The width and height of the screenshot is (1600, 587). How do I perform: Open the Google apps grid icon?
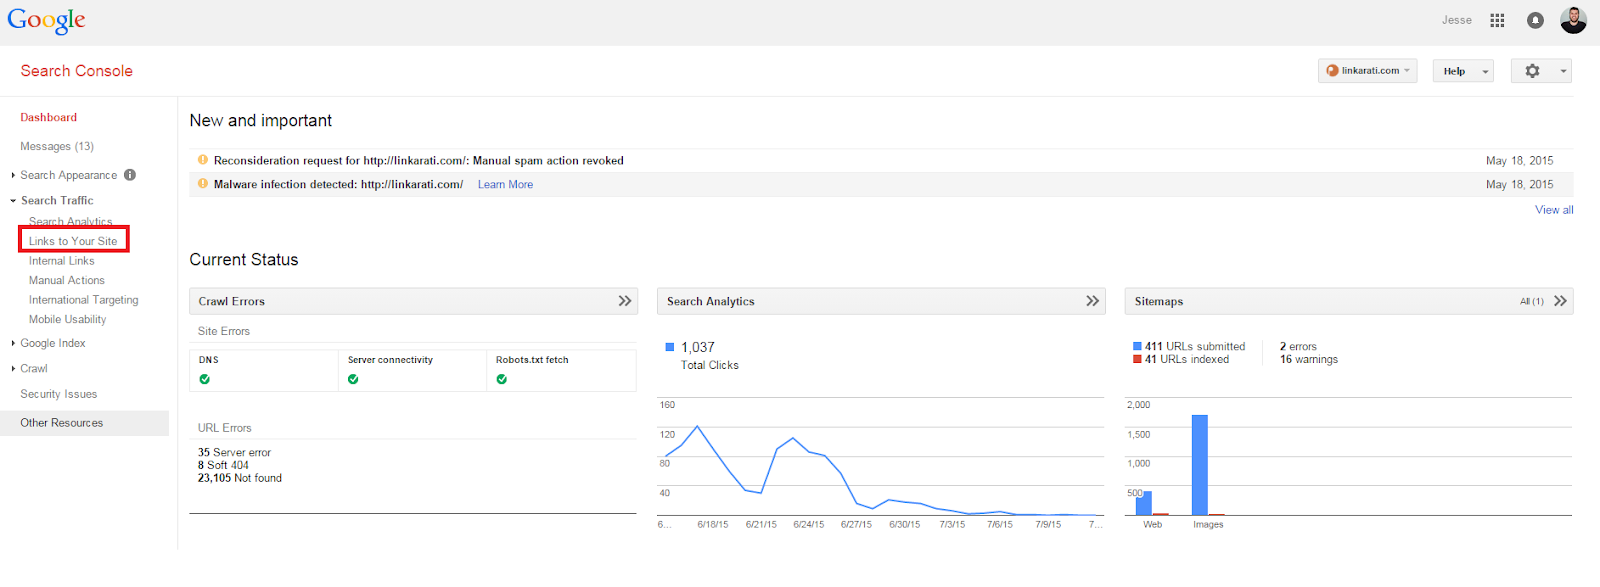pos(1497,20)
